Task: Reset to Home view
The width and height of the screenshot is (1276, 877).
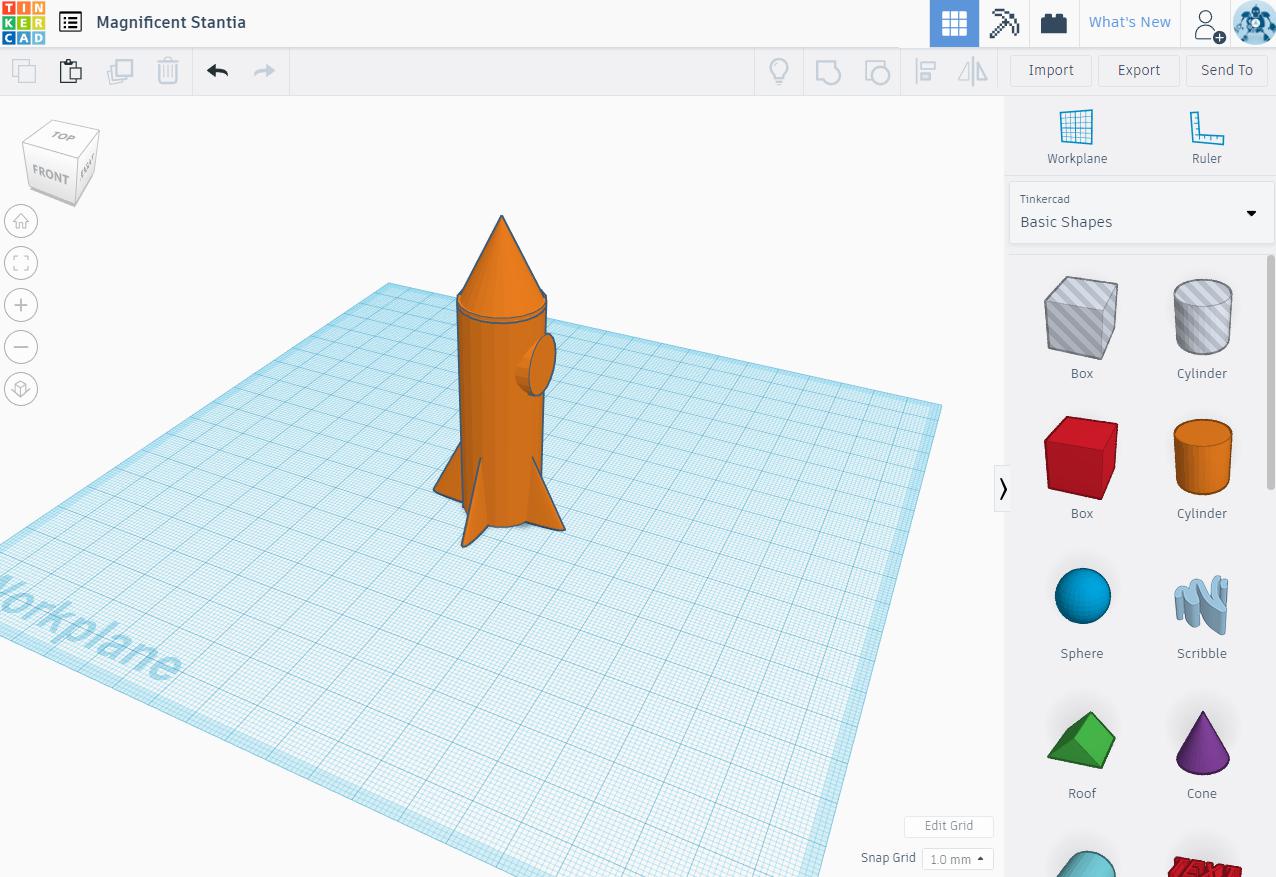Action: click(x=21, y=221)
